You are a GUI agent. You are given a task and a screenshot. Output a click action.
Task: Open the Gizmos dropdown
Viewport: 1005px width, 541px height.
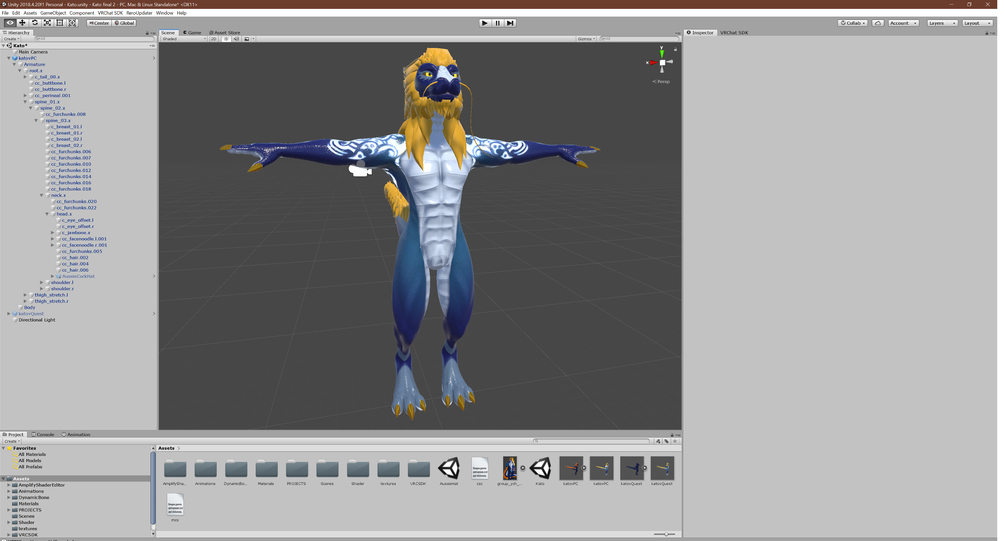pyautogui.click(x=586, y=38)
